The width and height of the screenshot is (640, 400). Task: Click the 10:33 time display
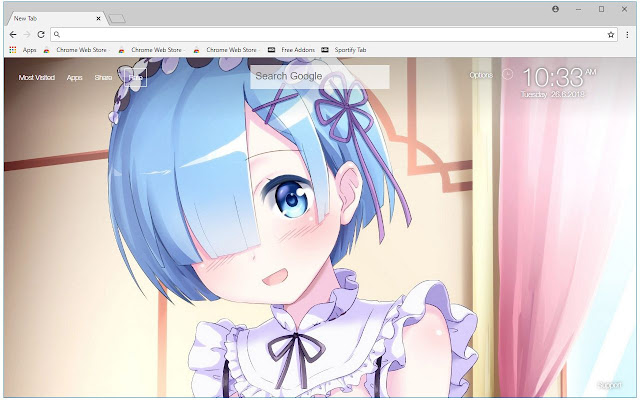tap(553, 78)
